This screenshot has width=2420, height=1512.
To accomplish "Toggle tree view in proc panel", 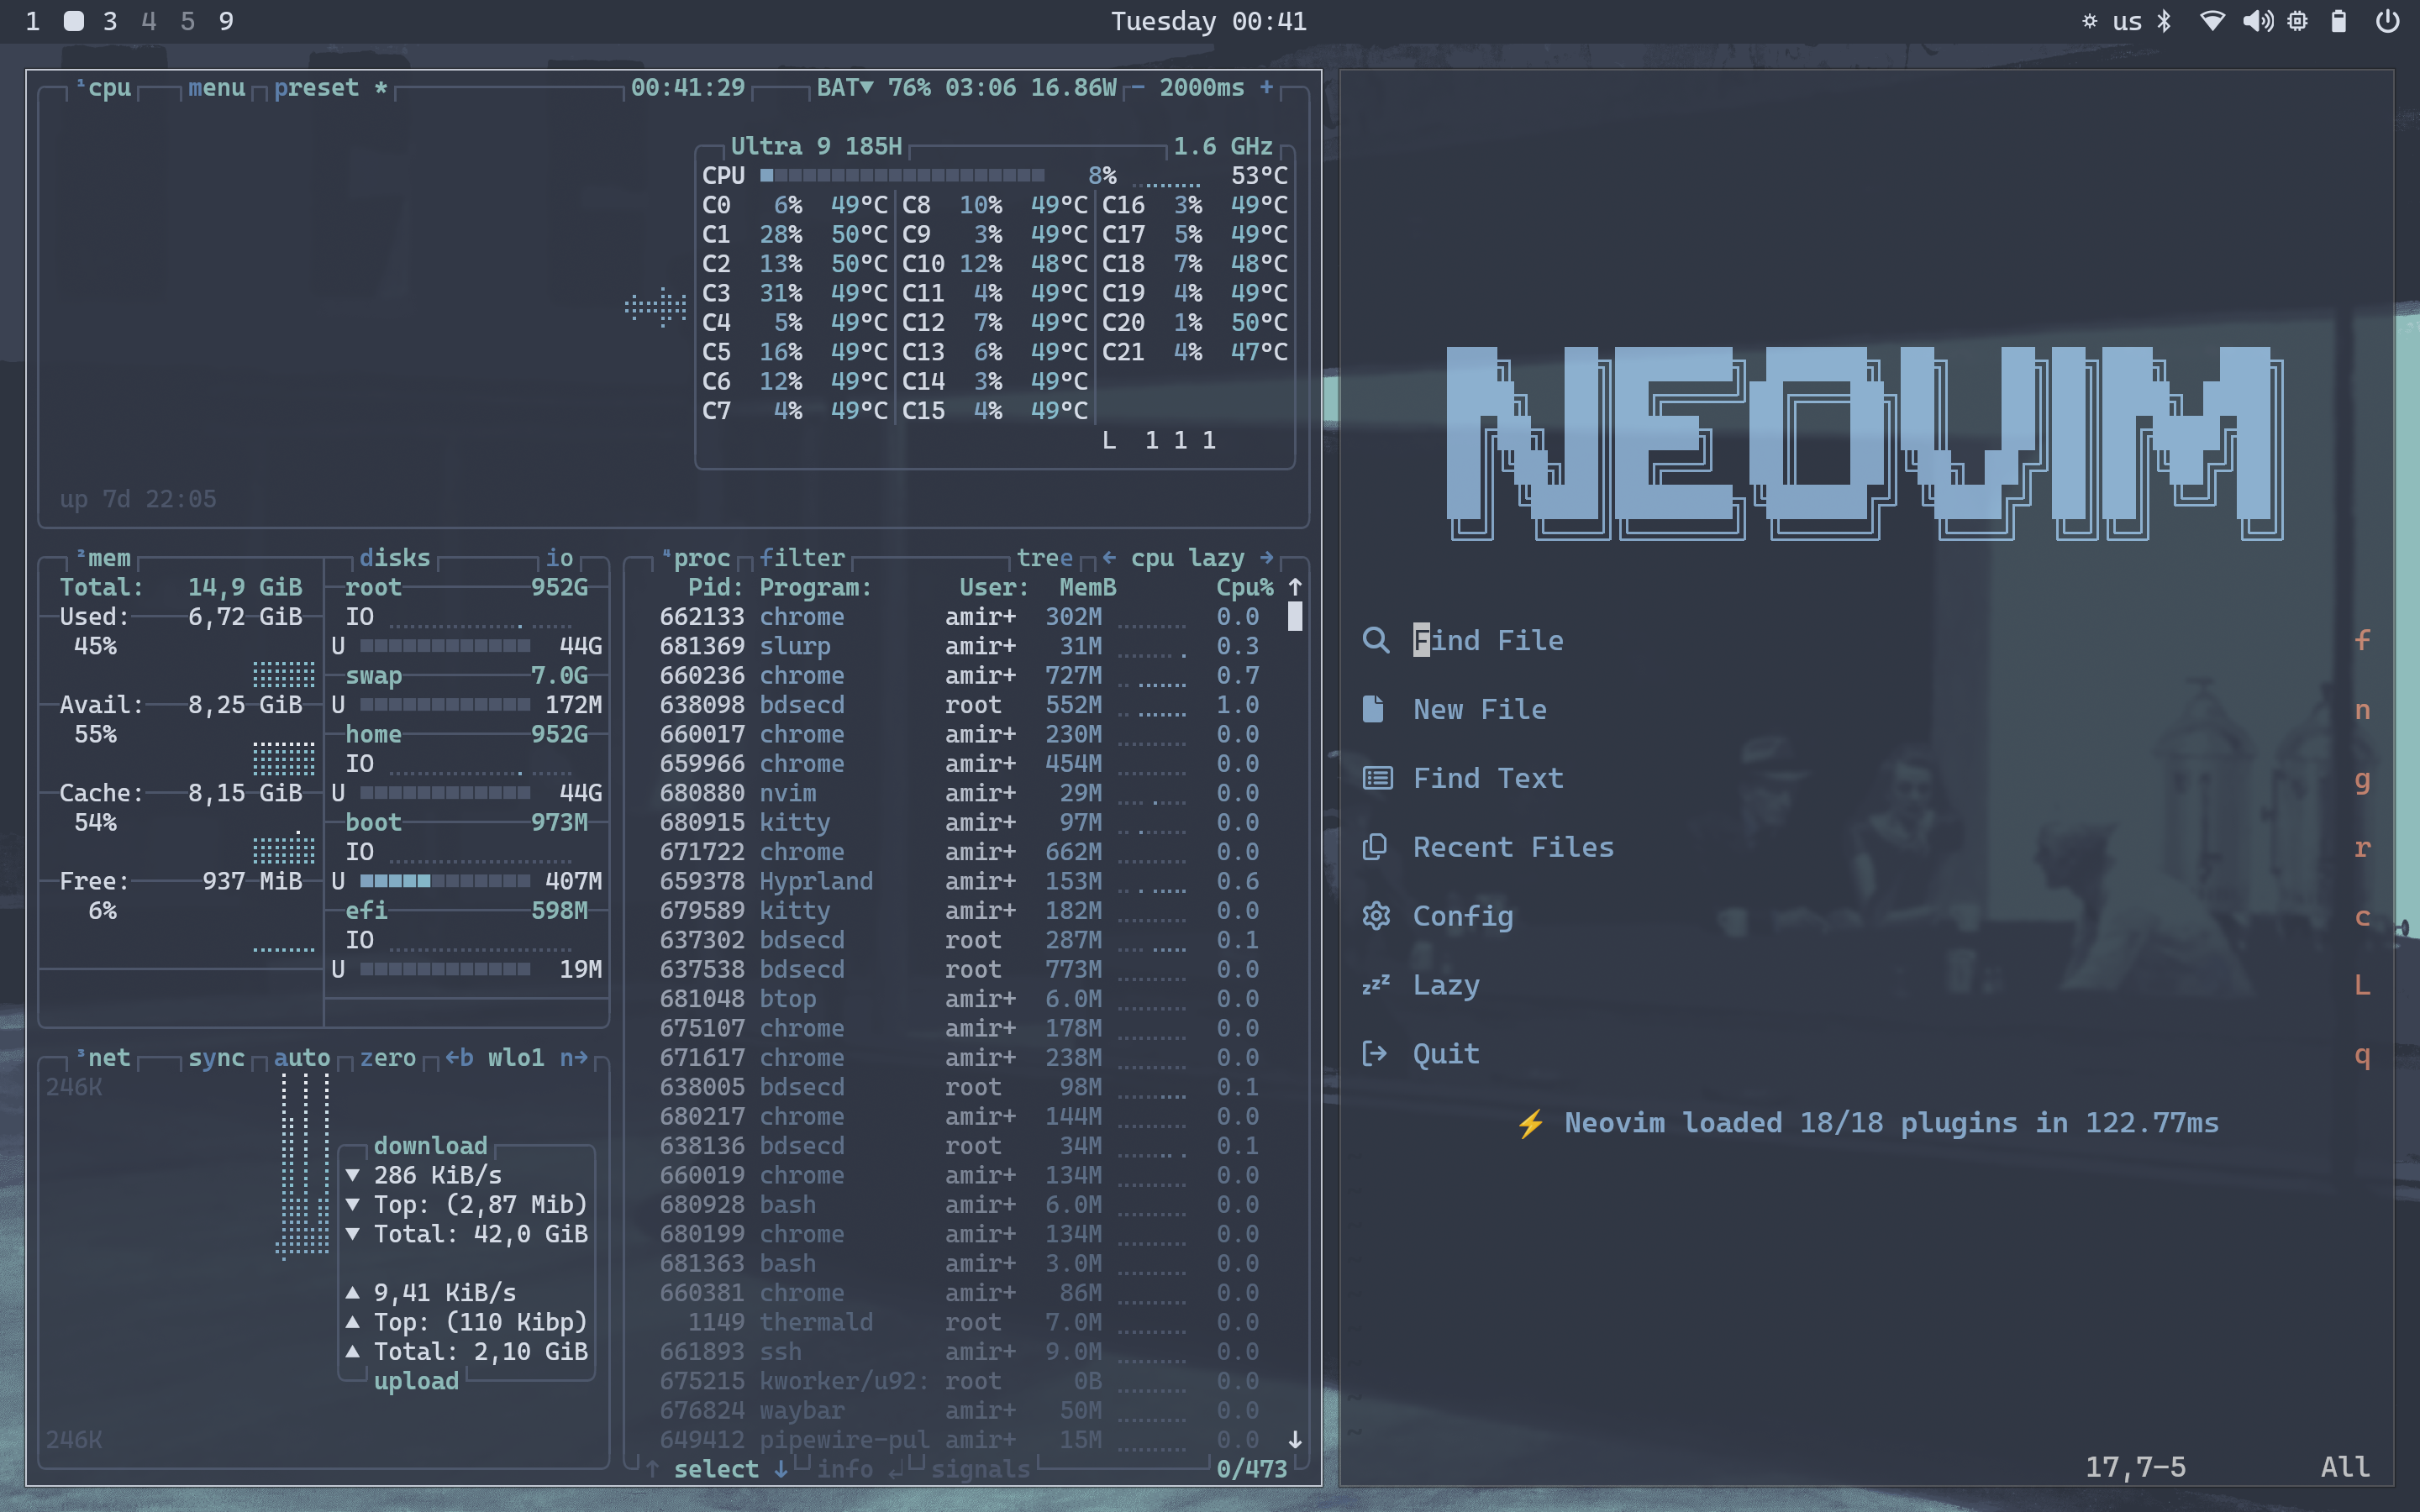I will click(x=1044, y=558).
